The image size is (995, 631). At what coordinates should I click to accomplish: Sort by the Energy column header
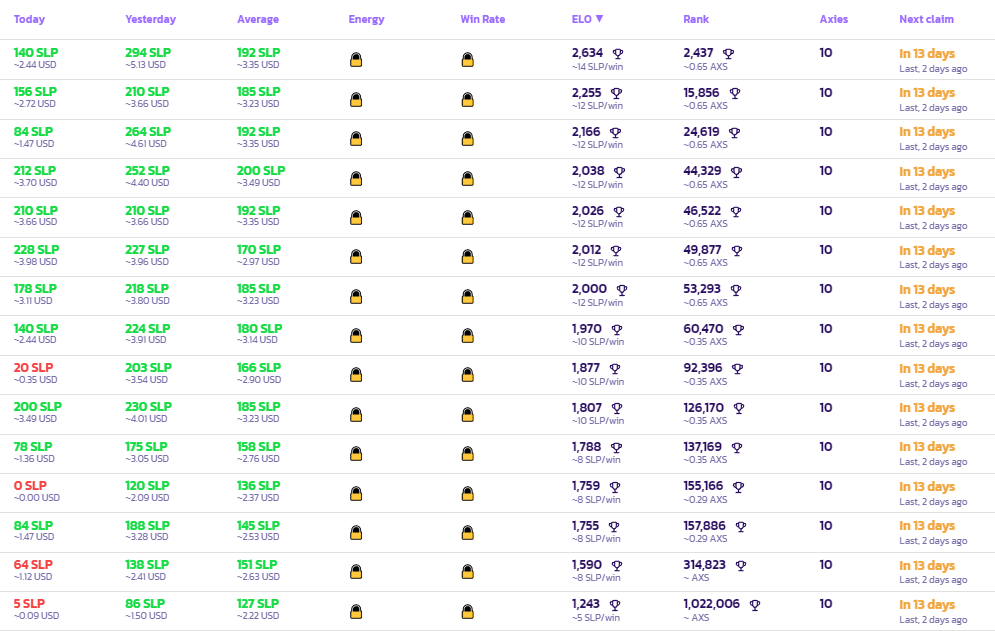(x=366, y=19)
